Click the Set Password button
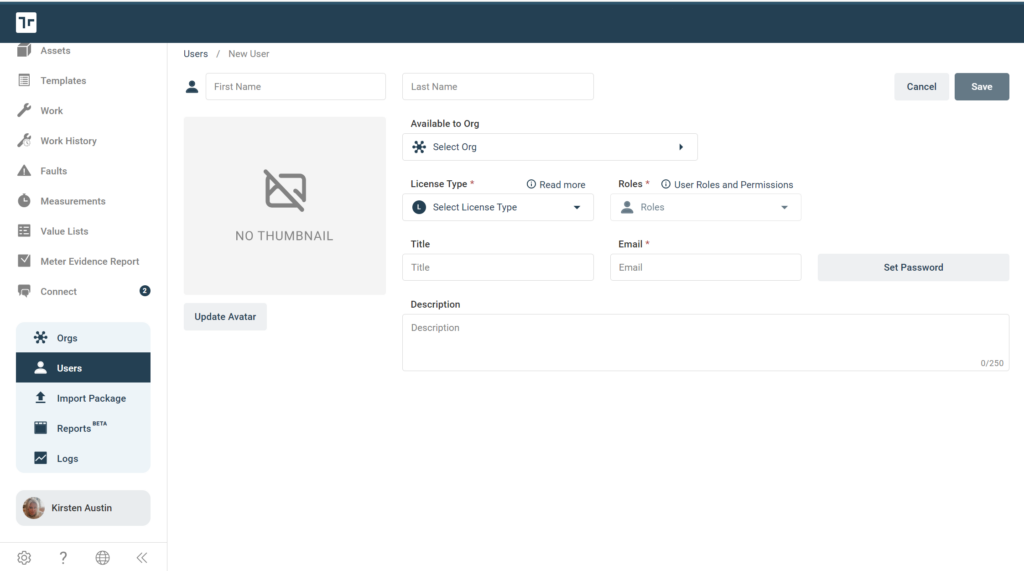The width and height of the screenshot is (1024, 571). pyautogui.click(x=913, y=267)
